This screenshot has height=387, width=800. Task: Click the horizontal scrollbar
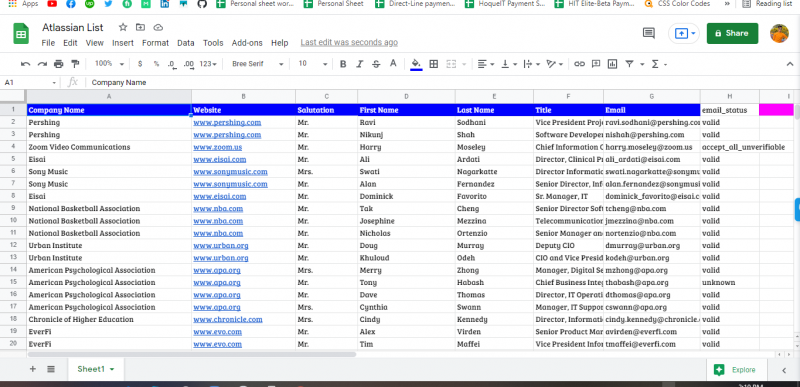coord(192,354)
